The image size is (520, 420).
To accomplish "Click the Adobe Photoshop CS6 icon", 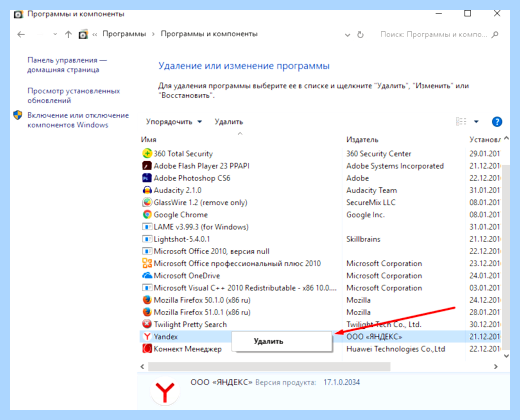I will click(147, 178).
